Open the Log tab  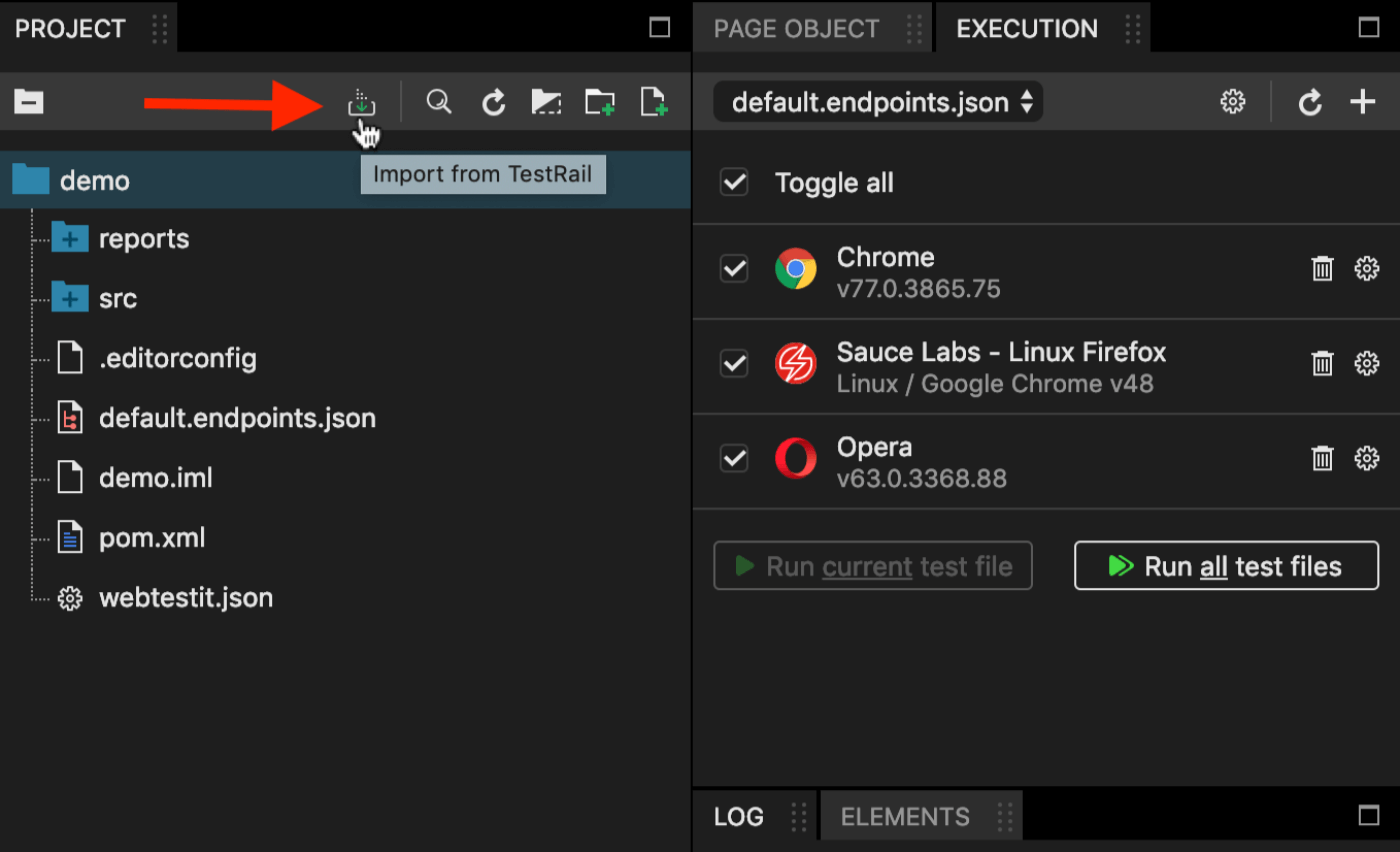(755, 817)
